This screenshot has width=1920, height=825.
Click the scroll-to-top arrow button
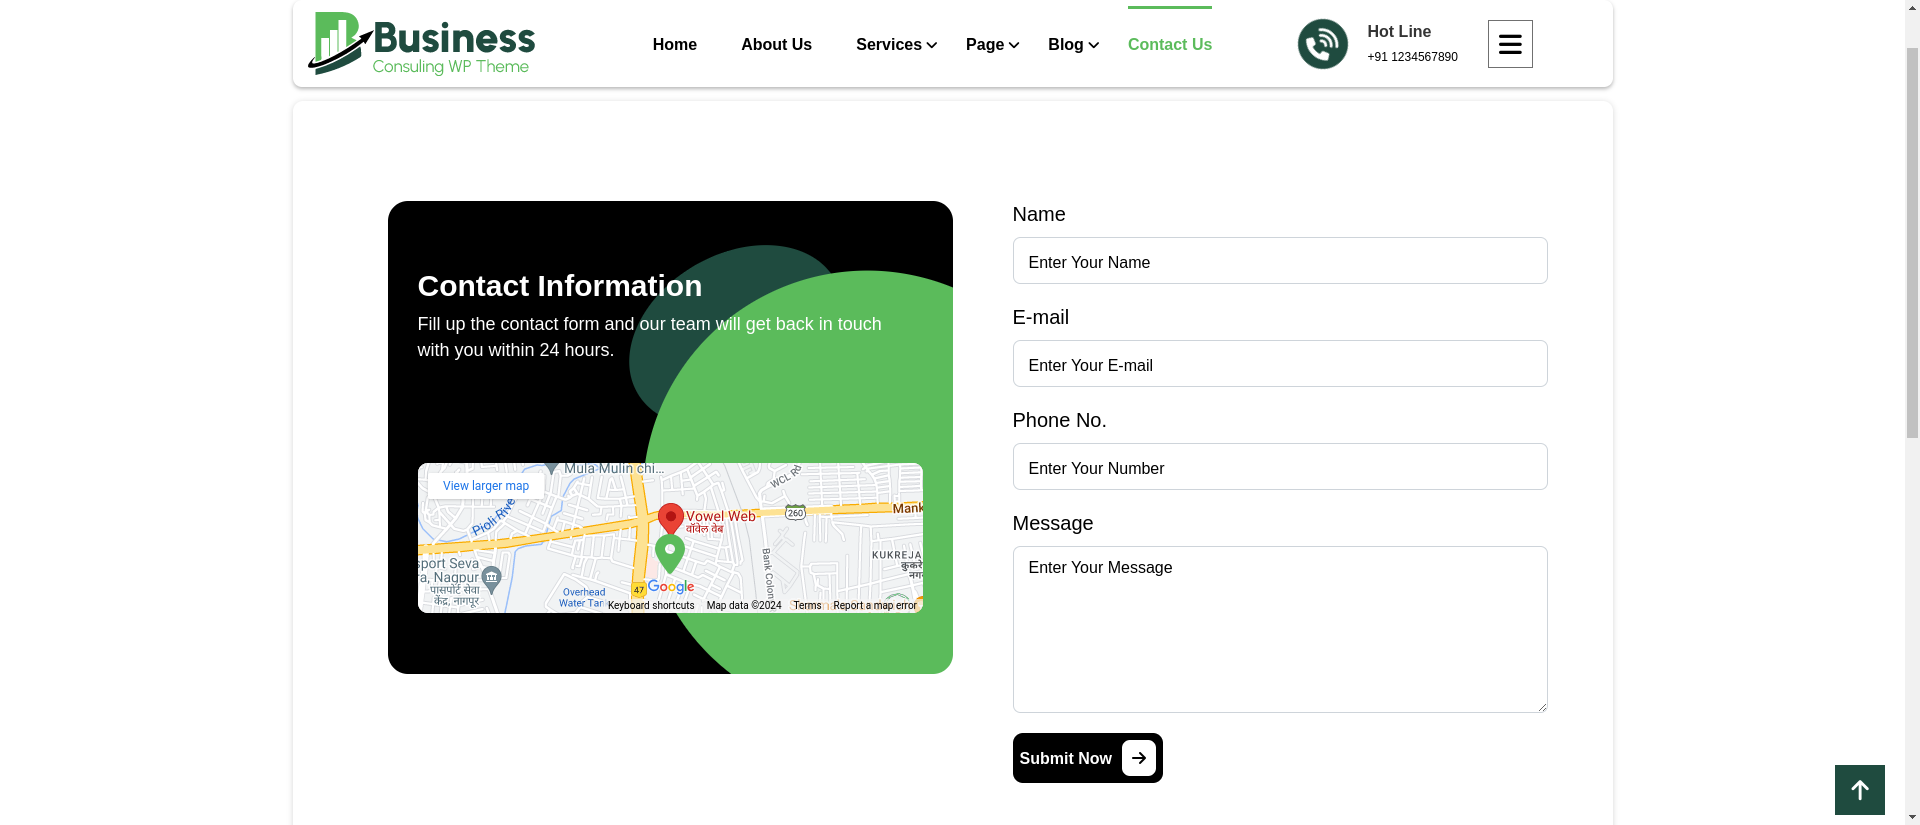coord(1859,790)
